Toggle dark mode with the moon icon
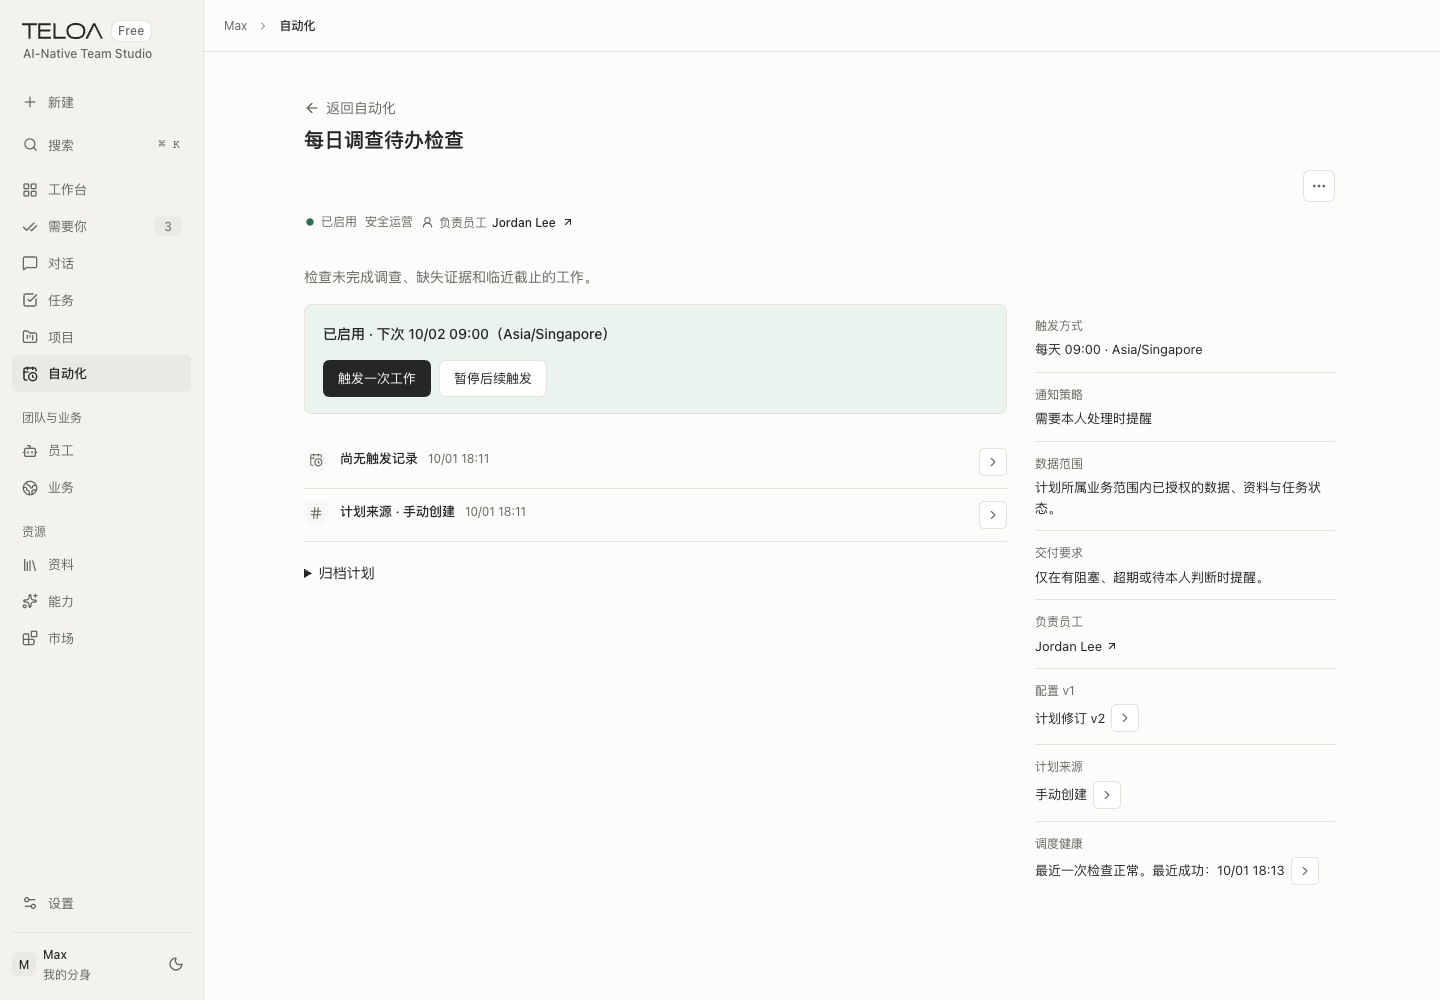The image size is (1440, 1000). (x=176, y=964)
